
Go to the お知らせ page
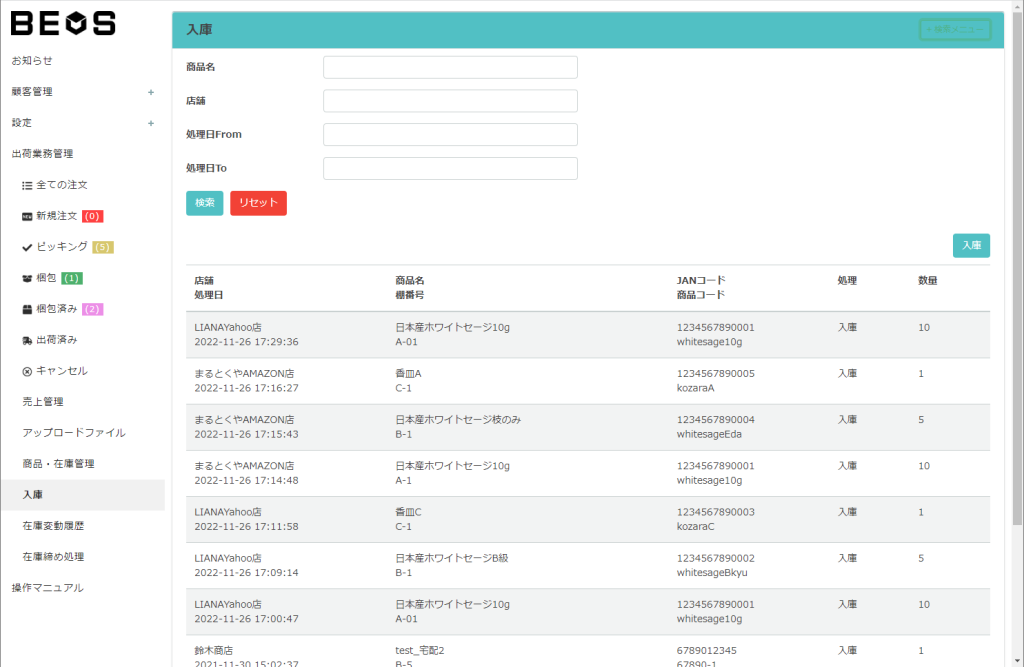pos(32,61)
